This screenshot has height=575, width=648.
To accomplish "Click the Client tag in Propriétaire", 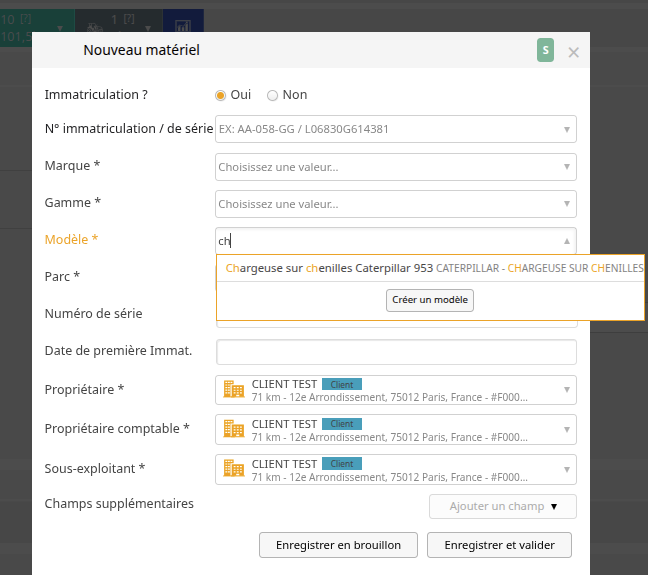I will (x=342, y=384).
